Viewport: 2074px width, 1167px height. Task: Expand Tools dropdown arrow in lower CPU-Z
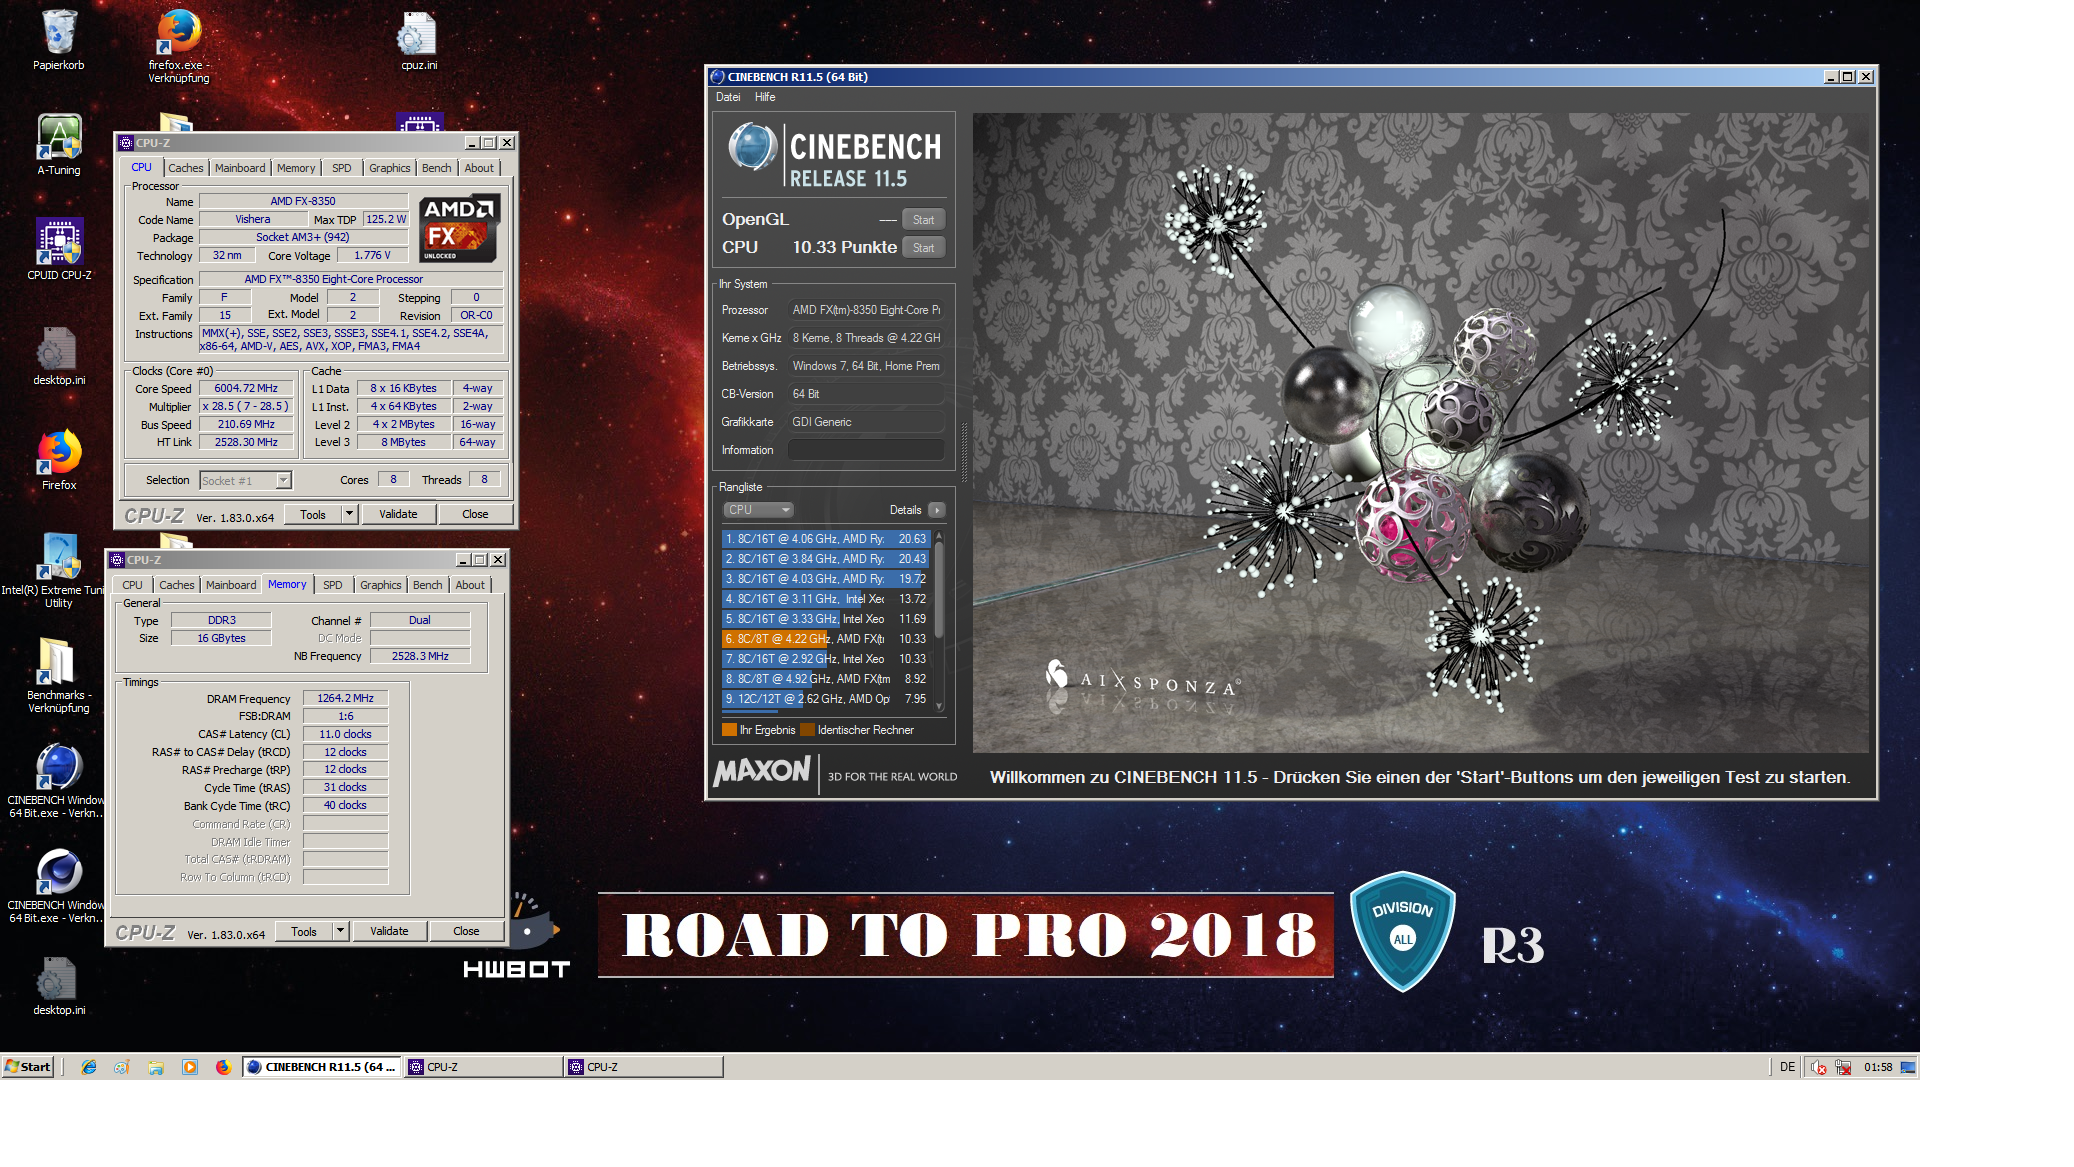(x=341, y=931)
